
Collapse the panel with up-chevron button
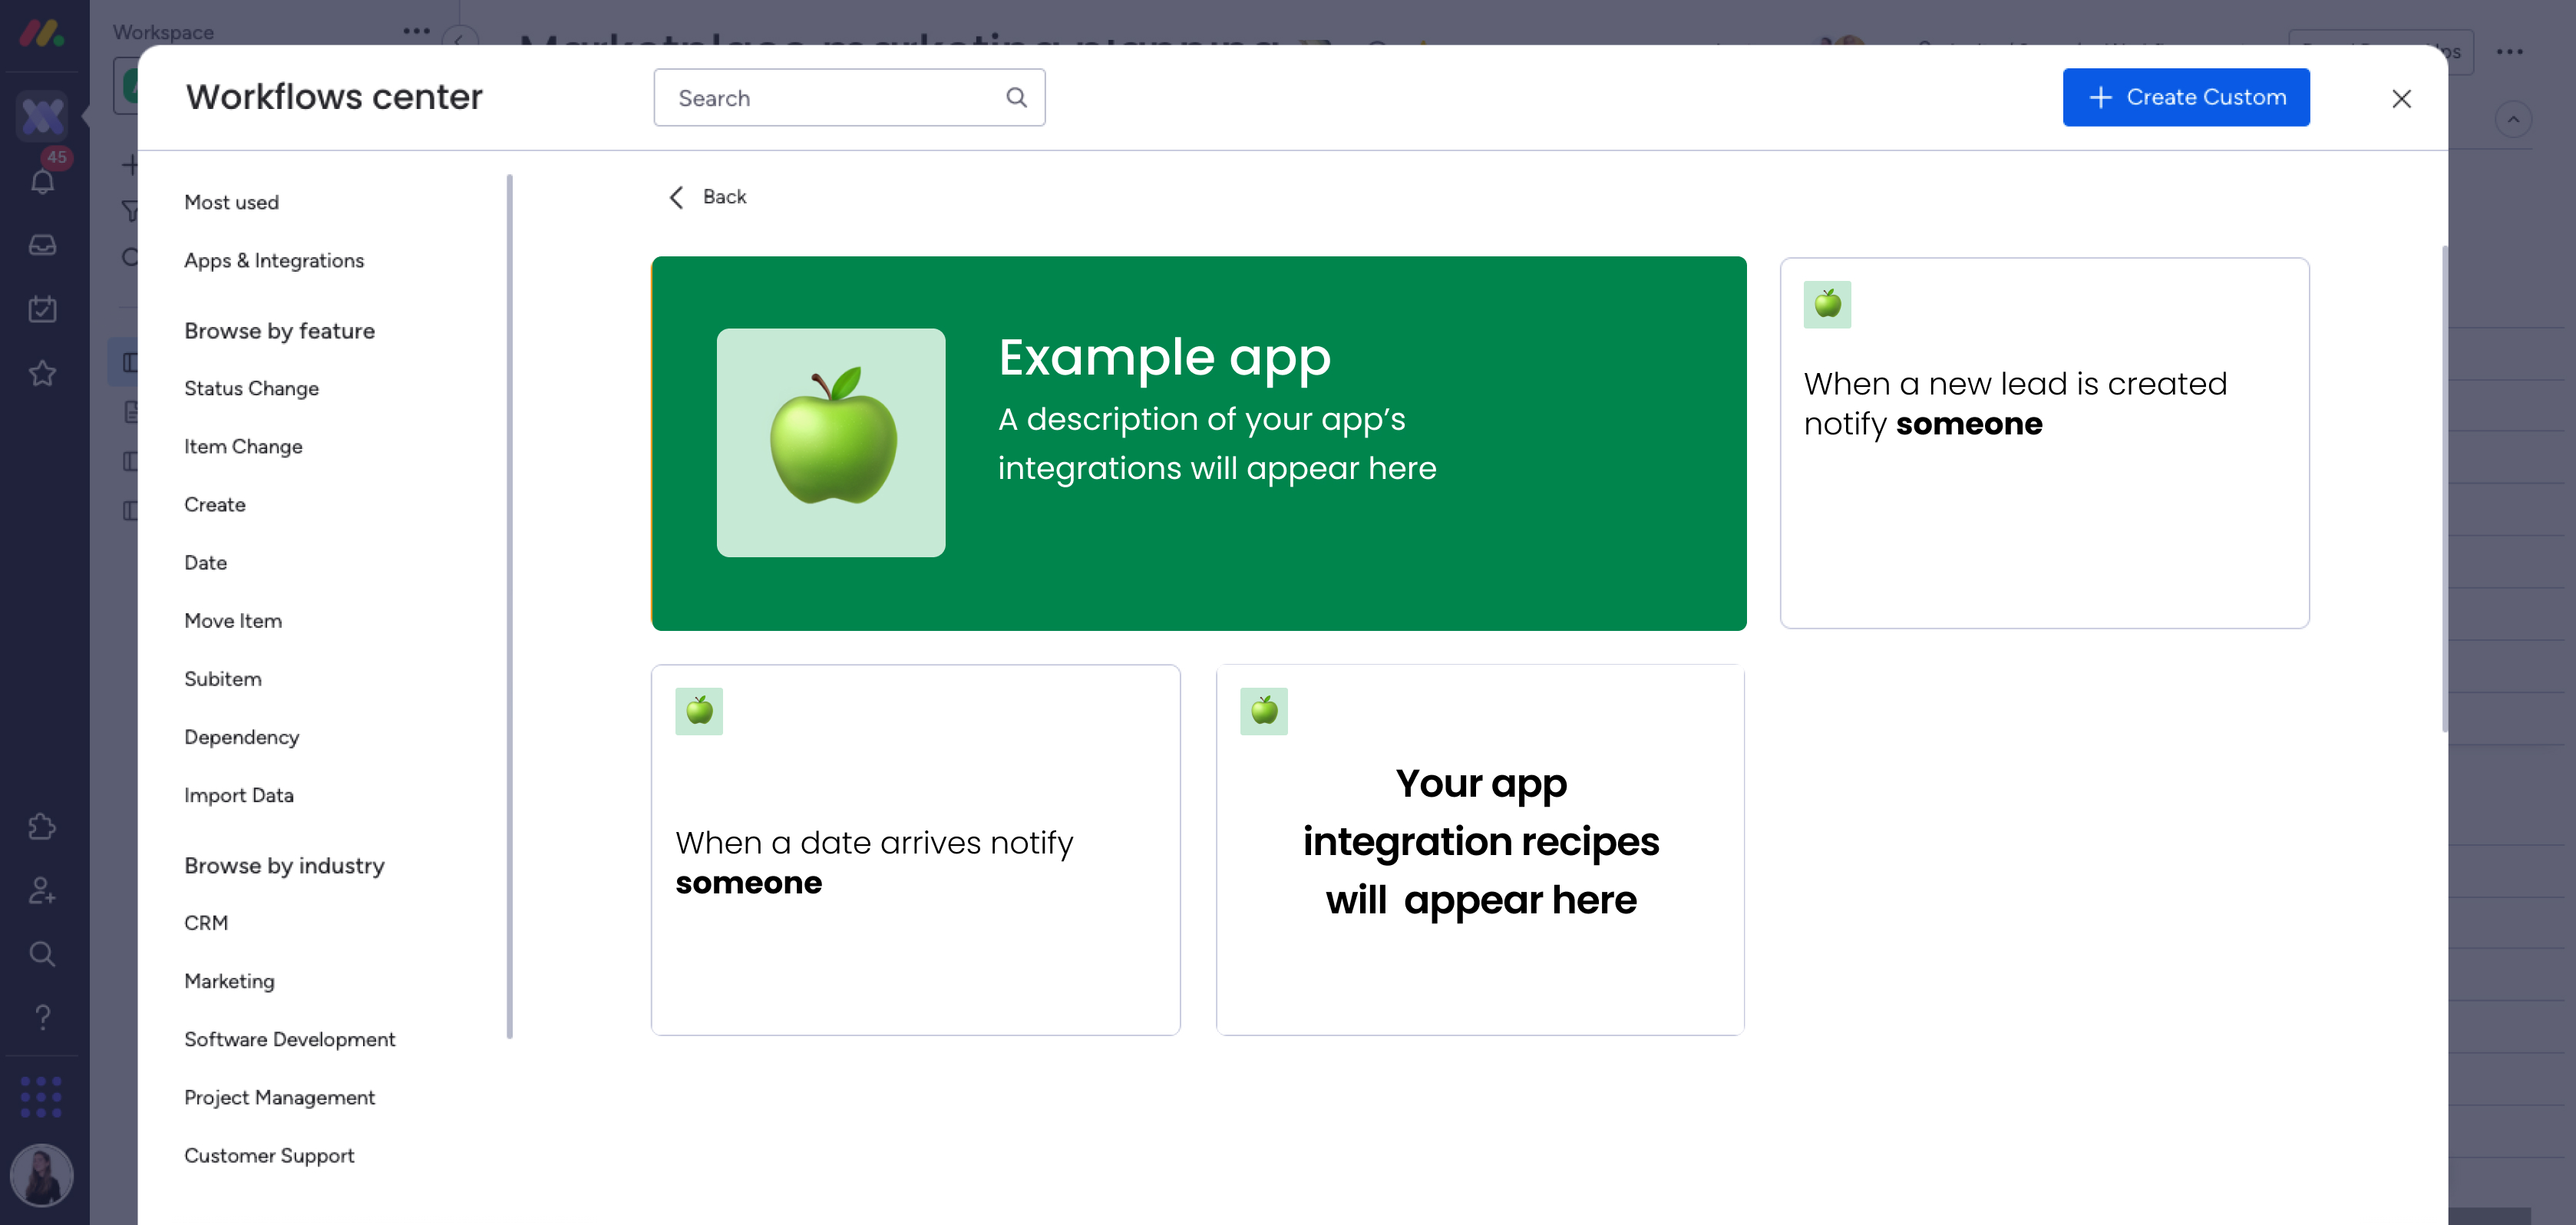tap(2512, 120)
